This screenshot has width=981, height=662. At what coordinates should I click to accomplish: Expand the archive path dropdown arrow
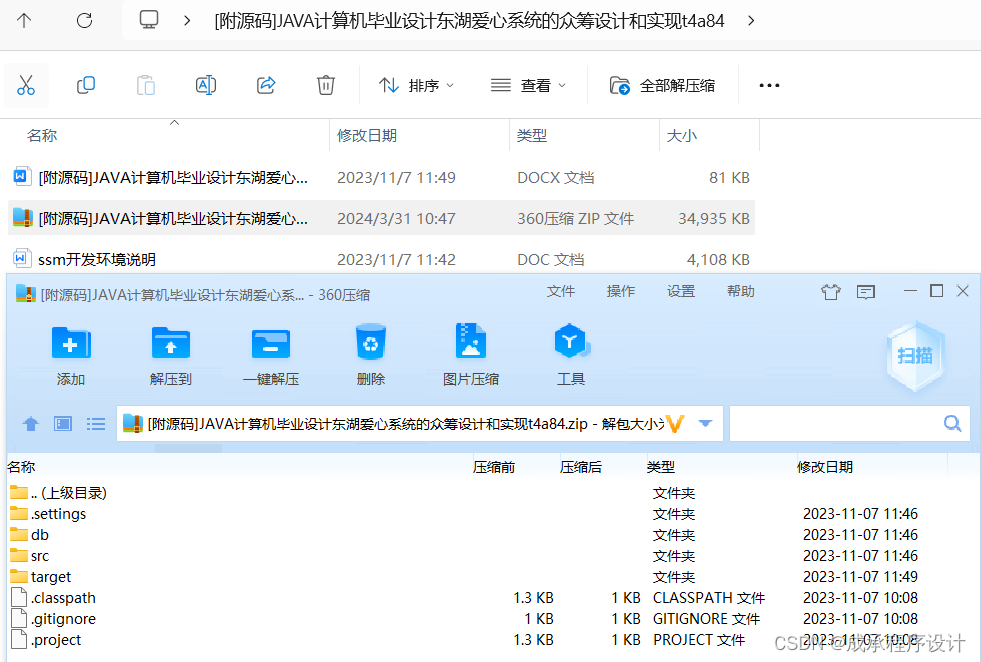706,423
